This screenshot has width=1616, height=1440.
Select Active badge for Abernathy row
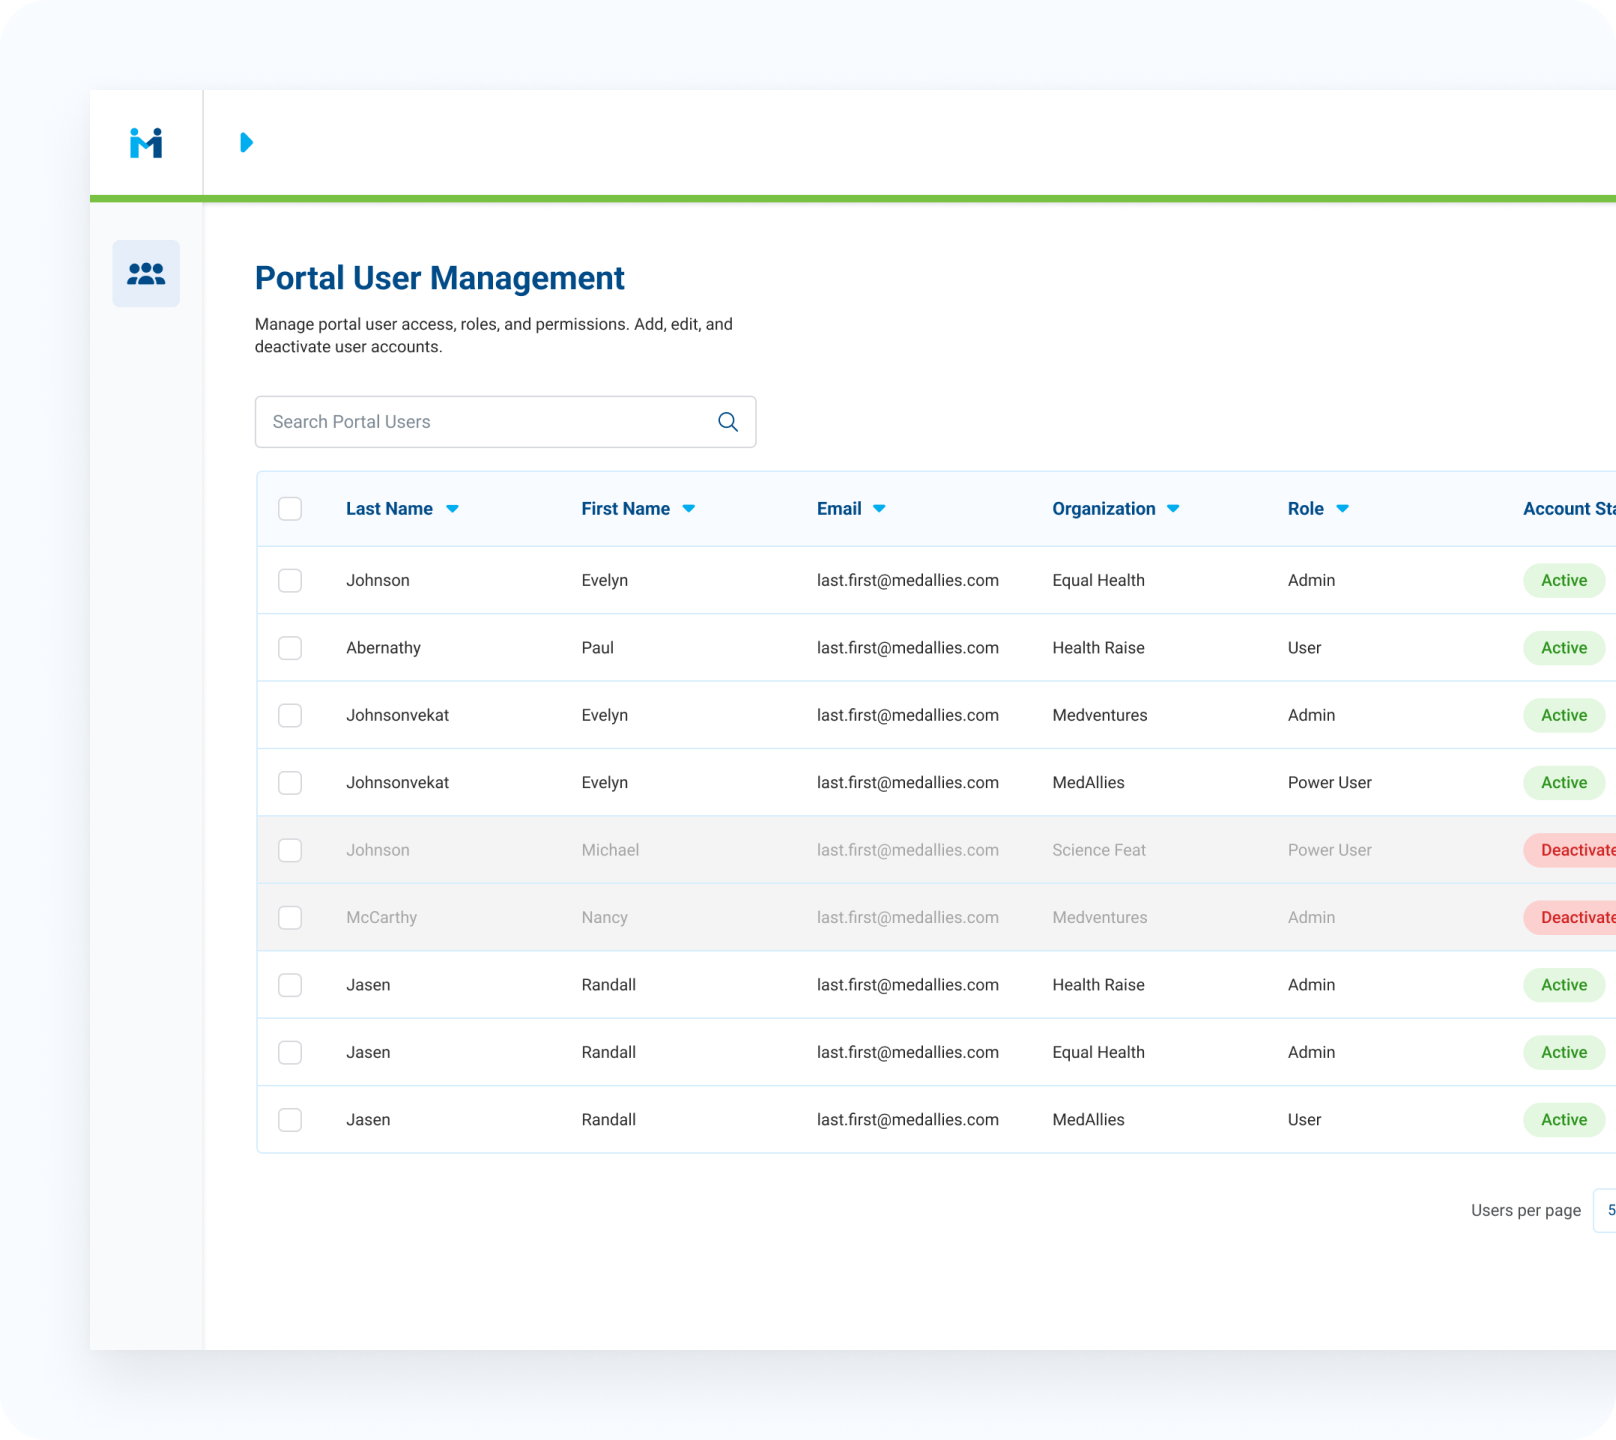coord(1563,648)
